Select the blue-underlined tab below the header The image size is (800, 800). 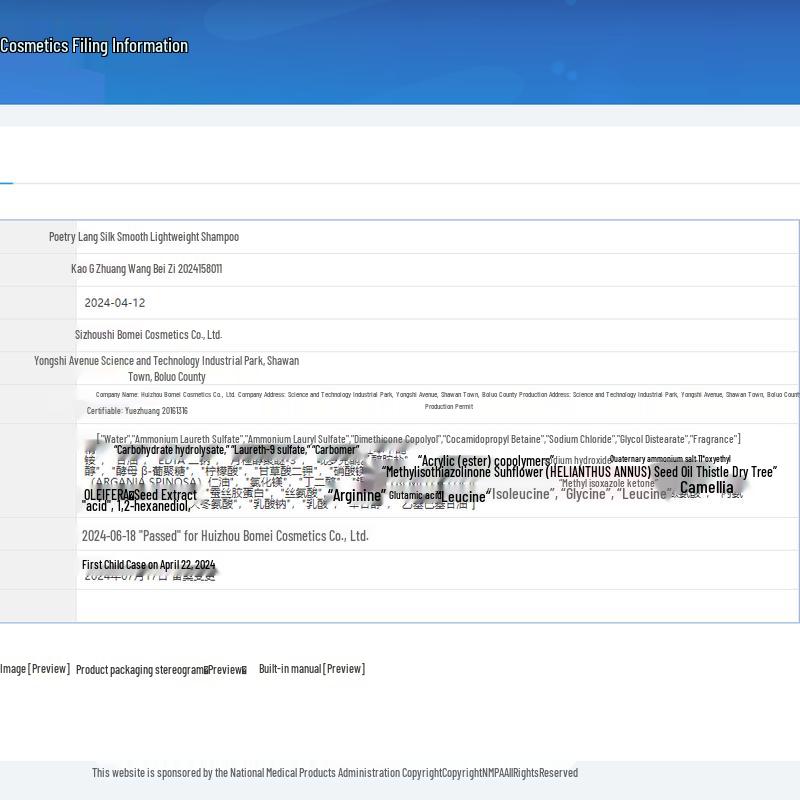(7, 183)
